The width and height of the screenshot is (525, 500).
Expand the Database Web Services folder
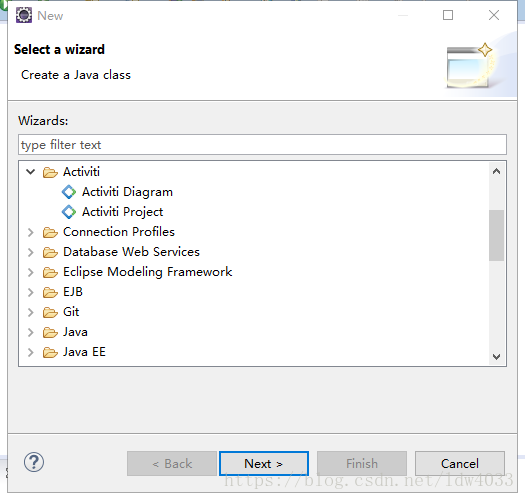tap(30, 252)
